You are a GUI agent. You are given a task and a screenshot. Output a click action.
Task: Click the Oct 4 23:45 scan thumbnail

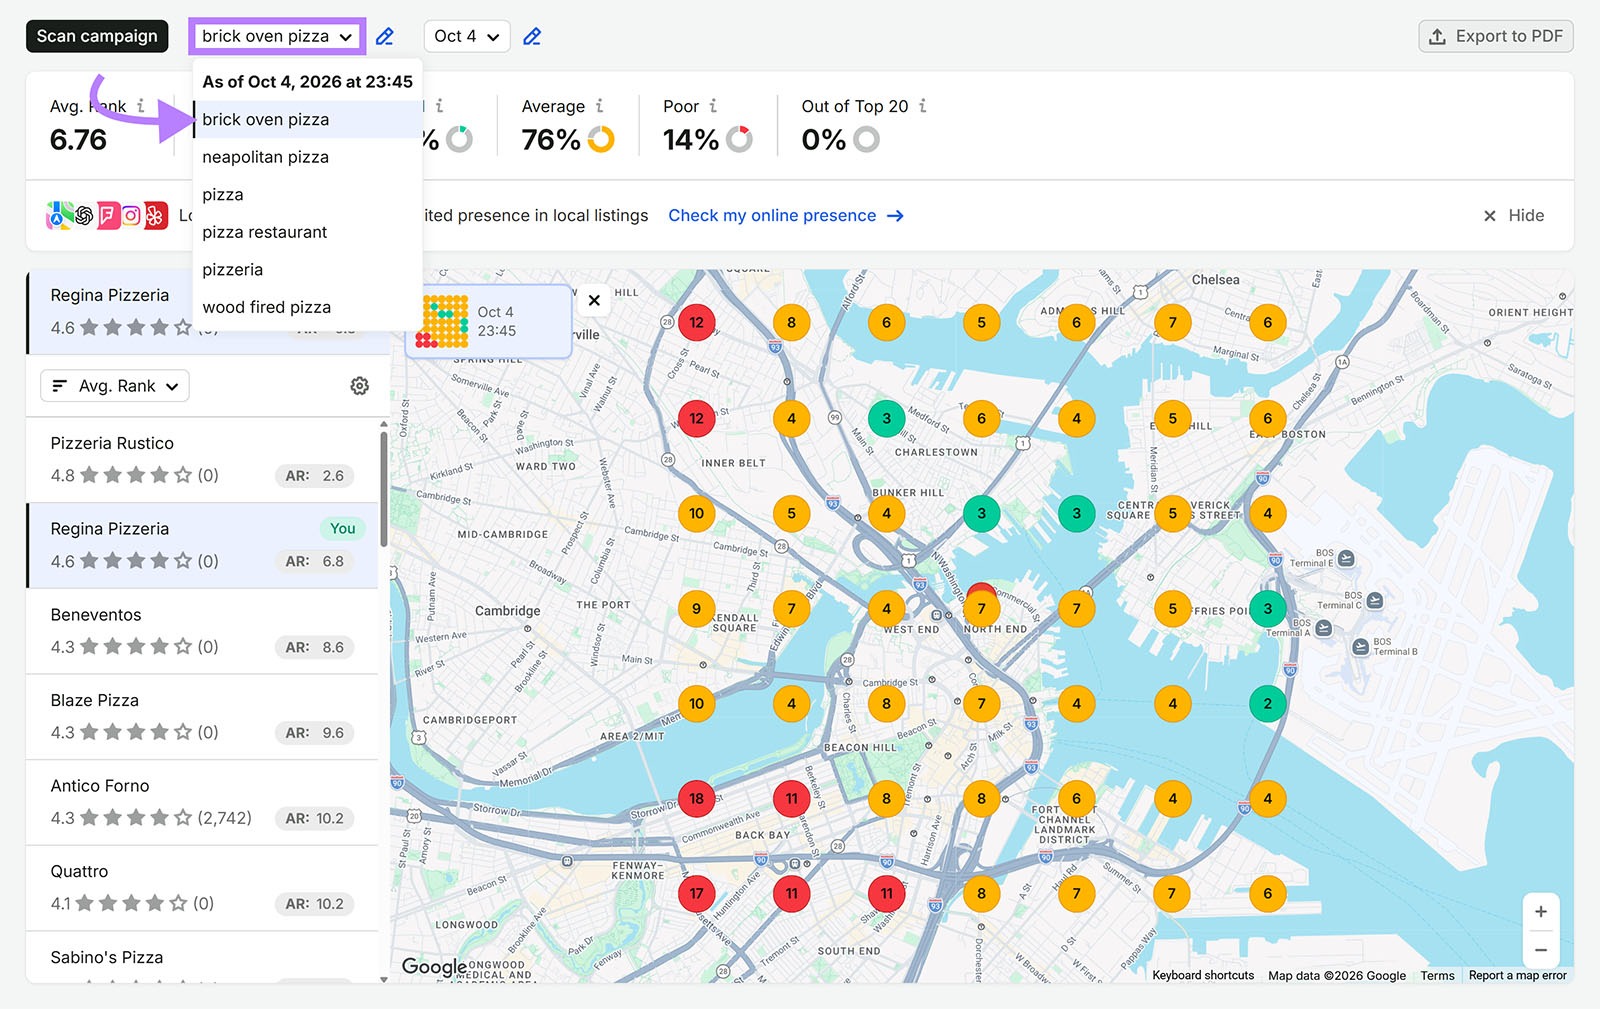[488, 322]
